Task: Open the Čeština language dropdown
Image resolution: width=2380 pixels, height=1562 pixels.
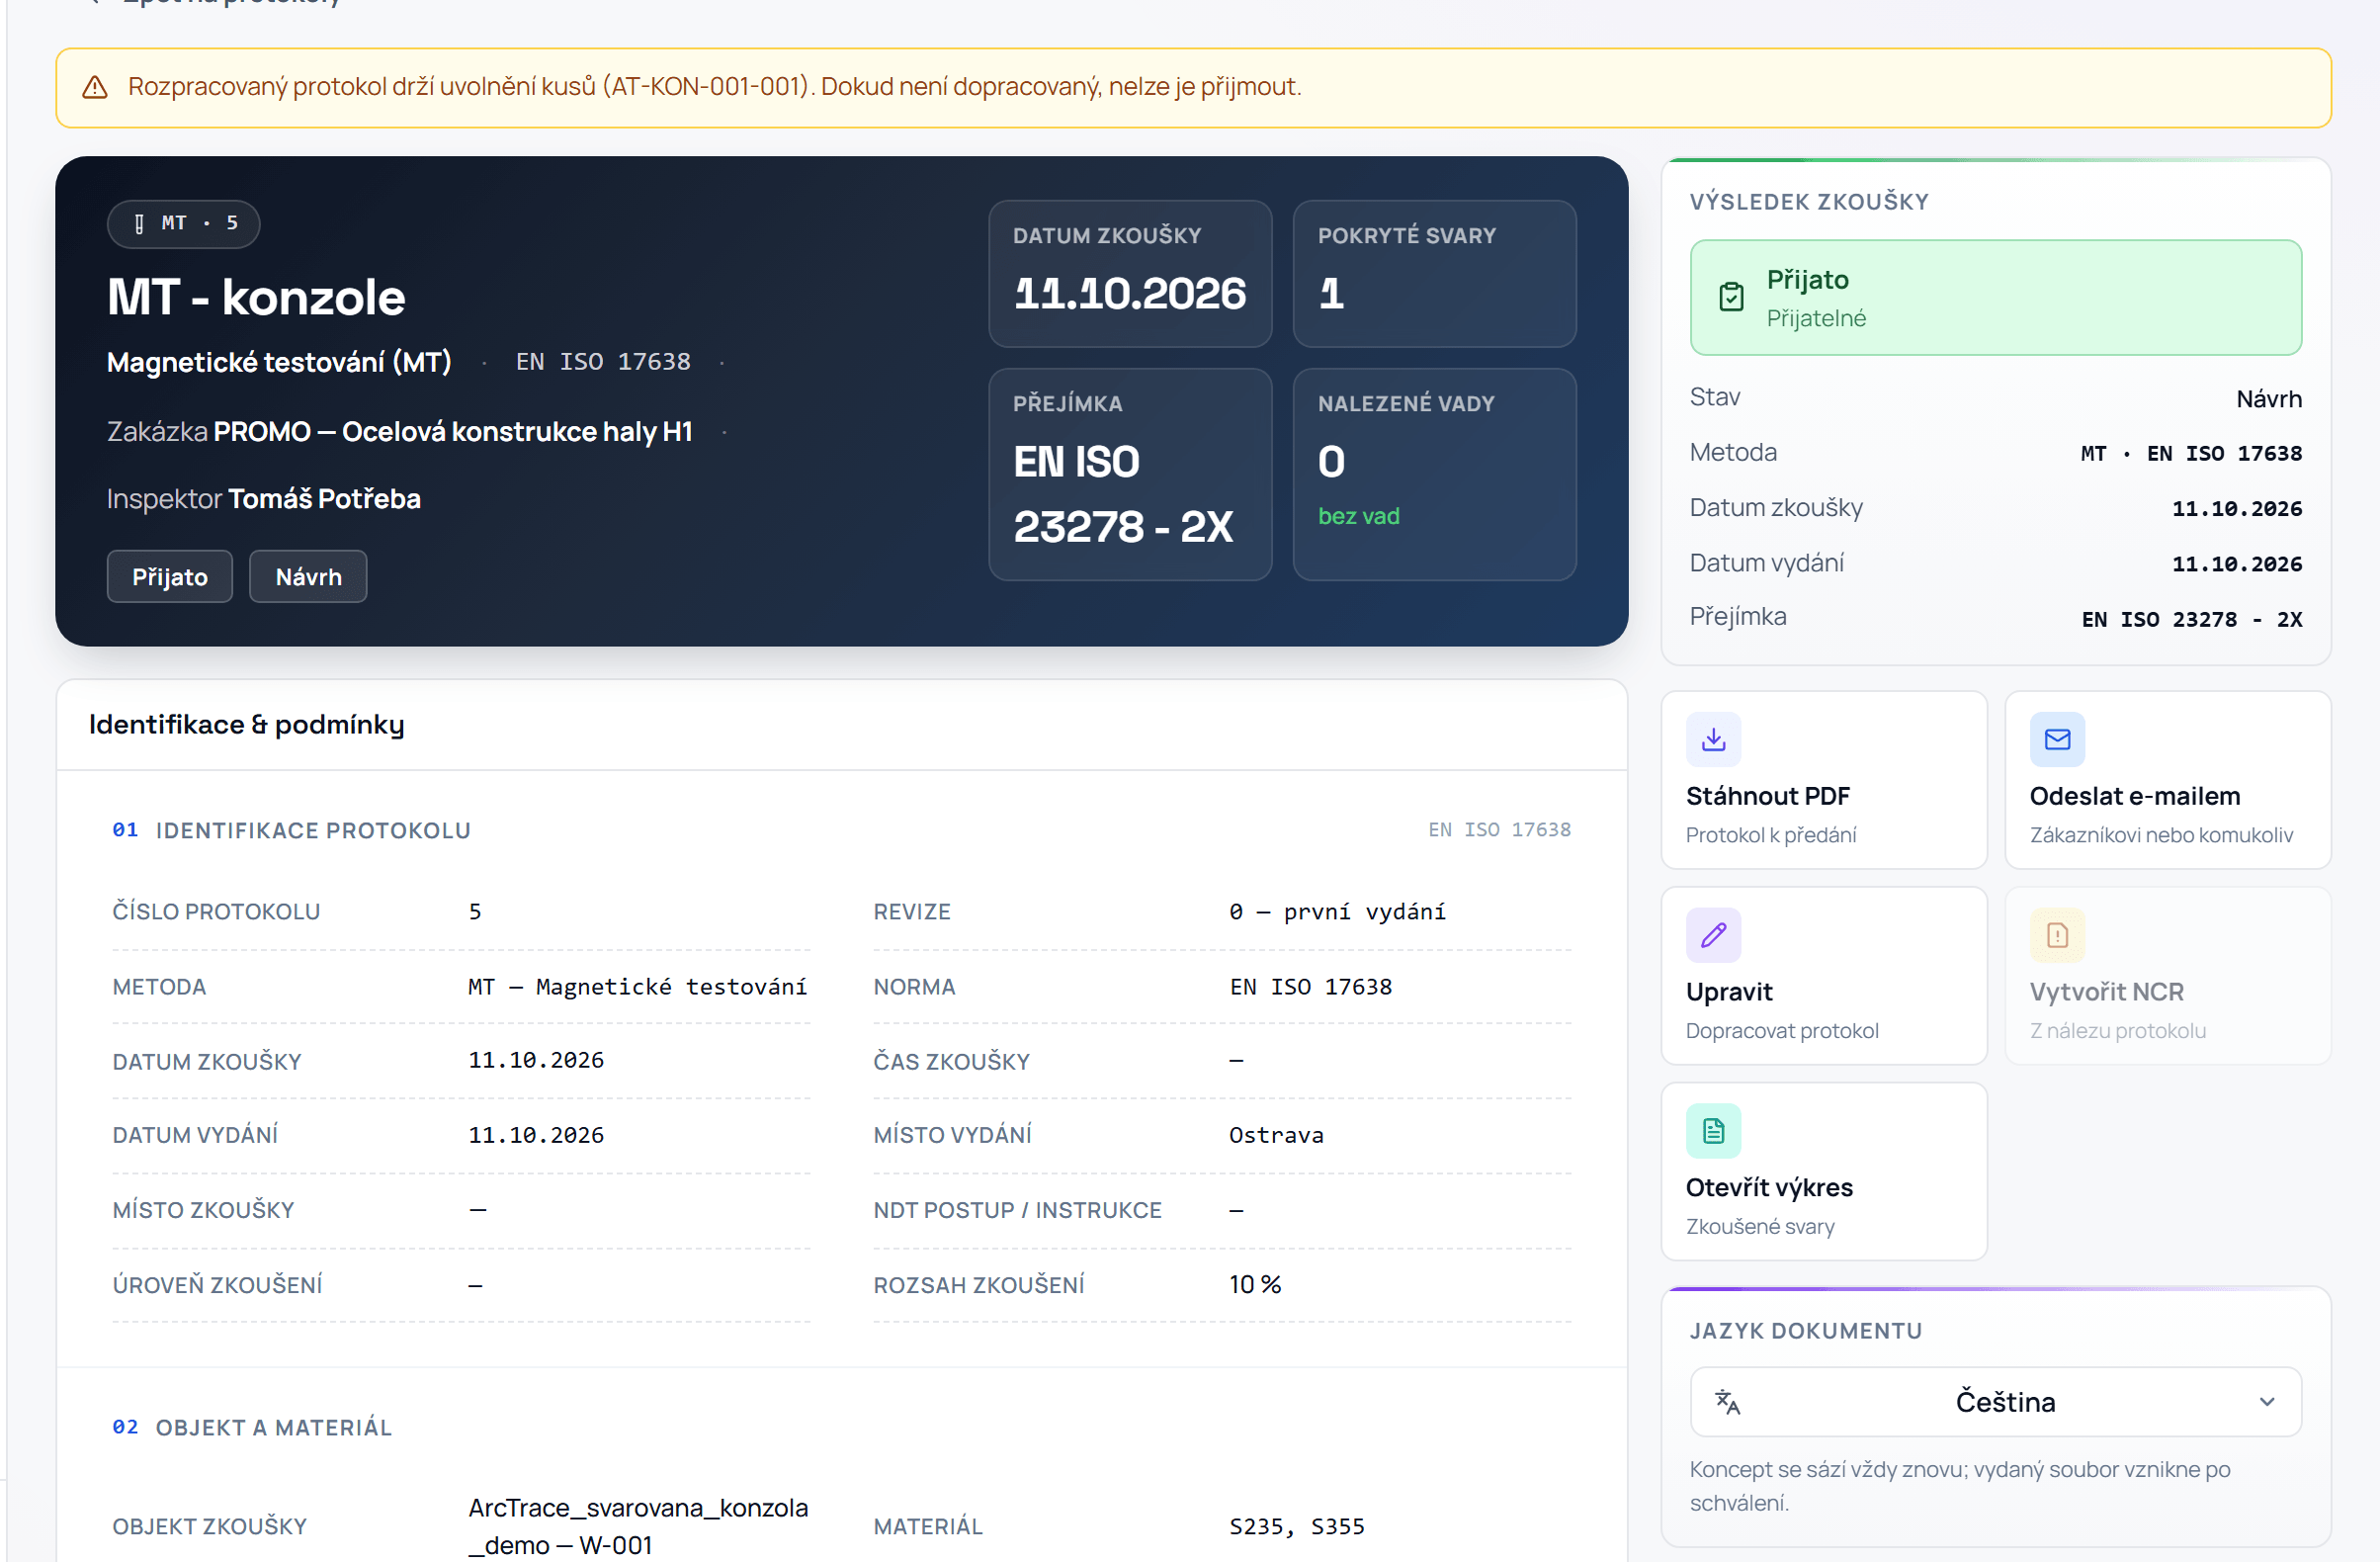Action: (x=1995, y=1402)
